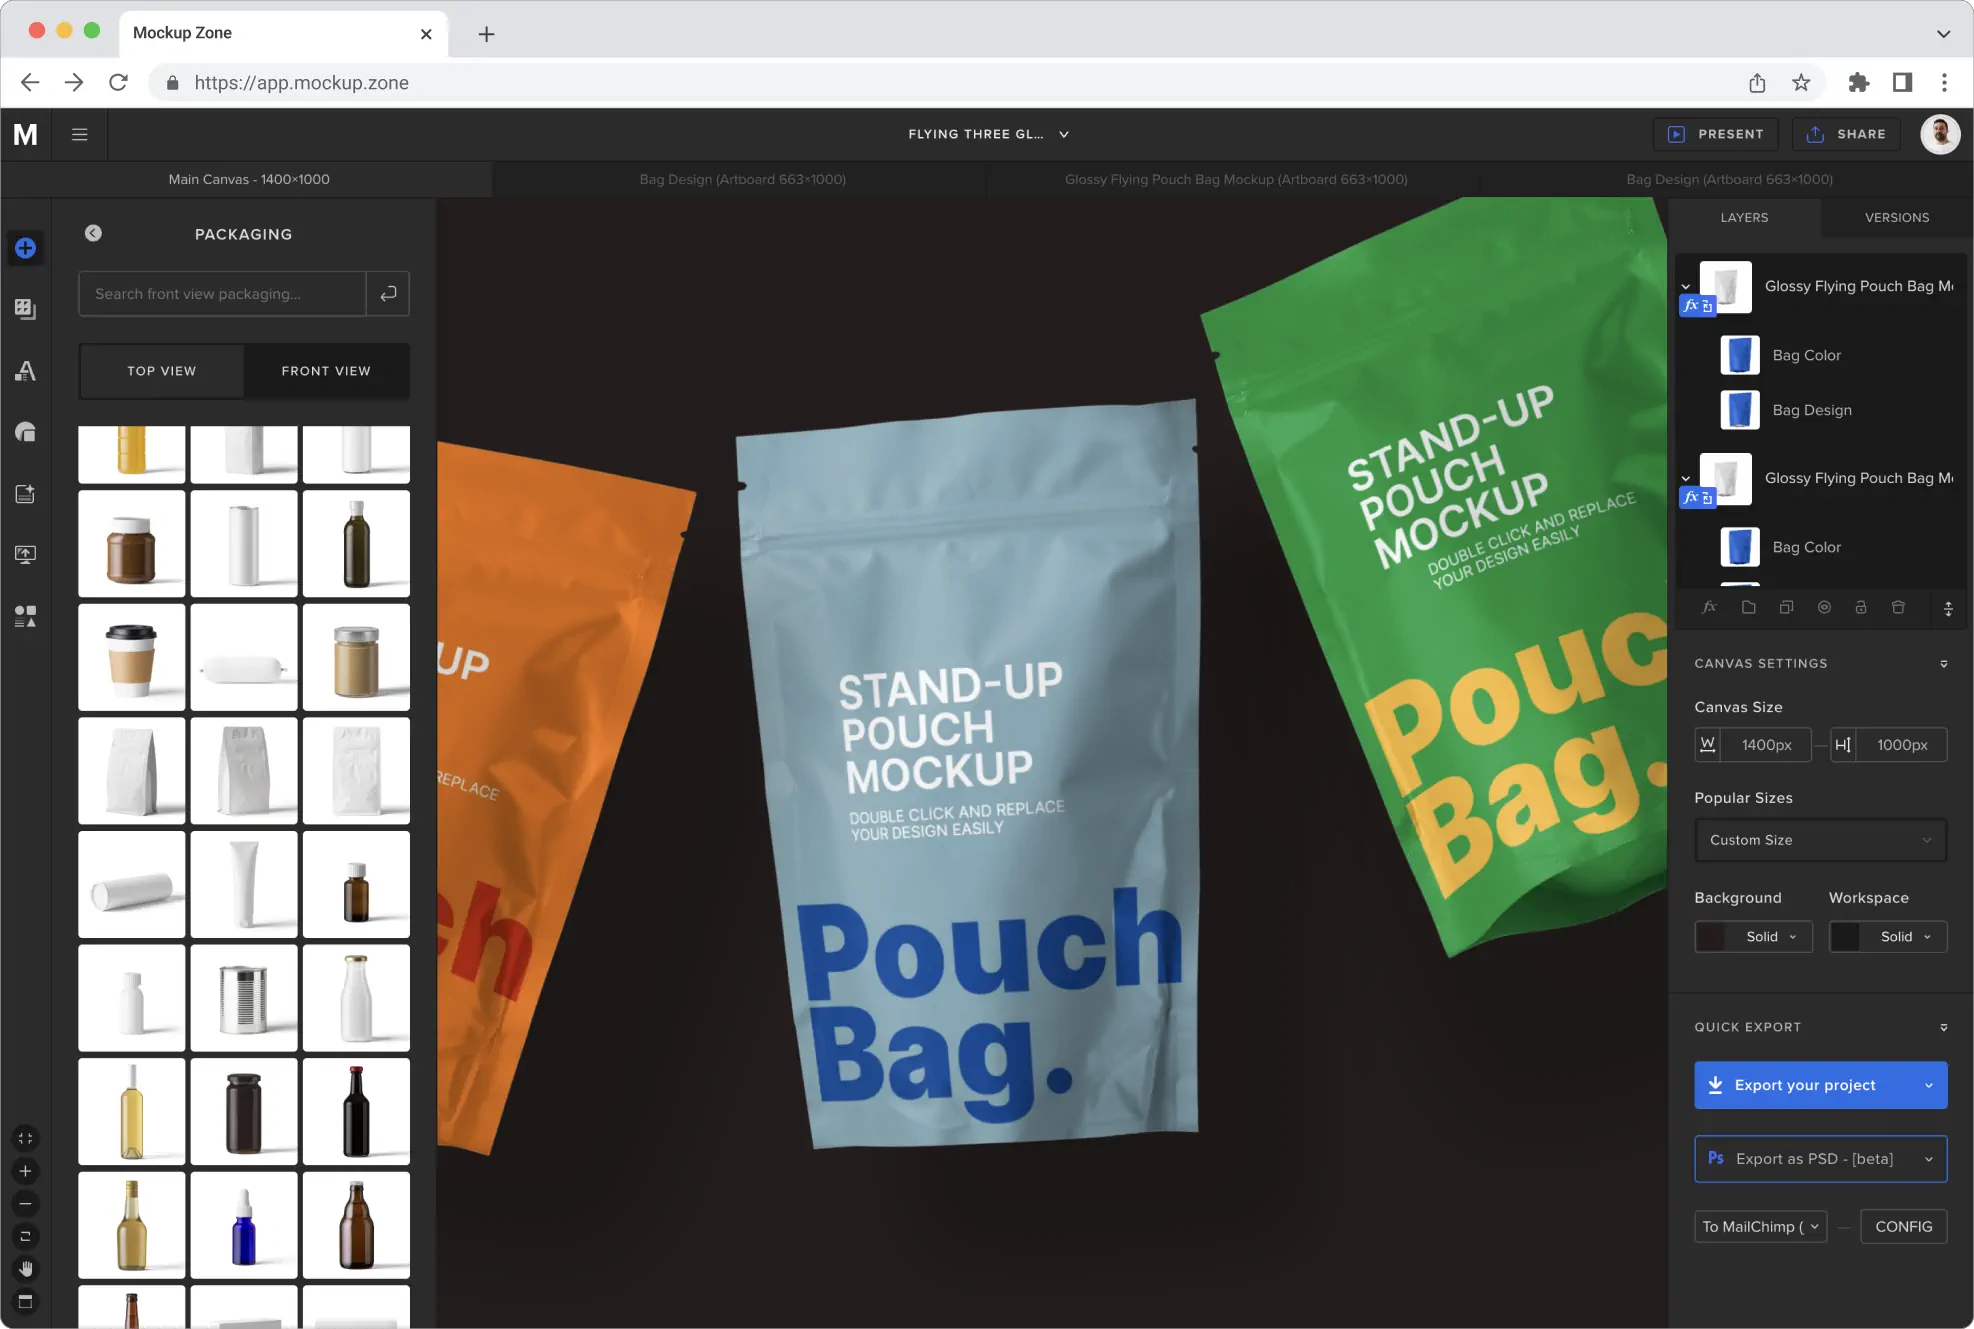Delete the selected layer via trash icon
This screenshot has height=1329, width=1974.
[1898, 607]
